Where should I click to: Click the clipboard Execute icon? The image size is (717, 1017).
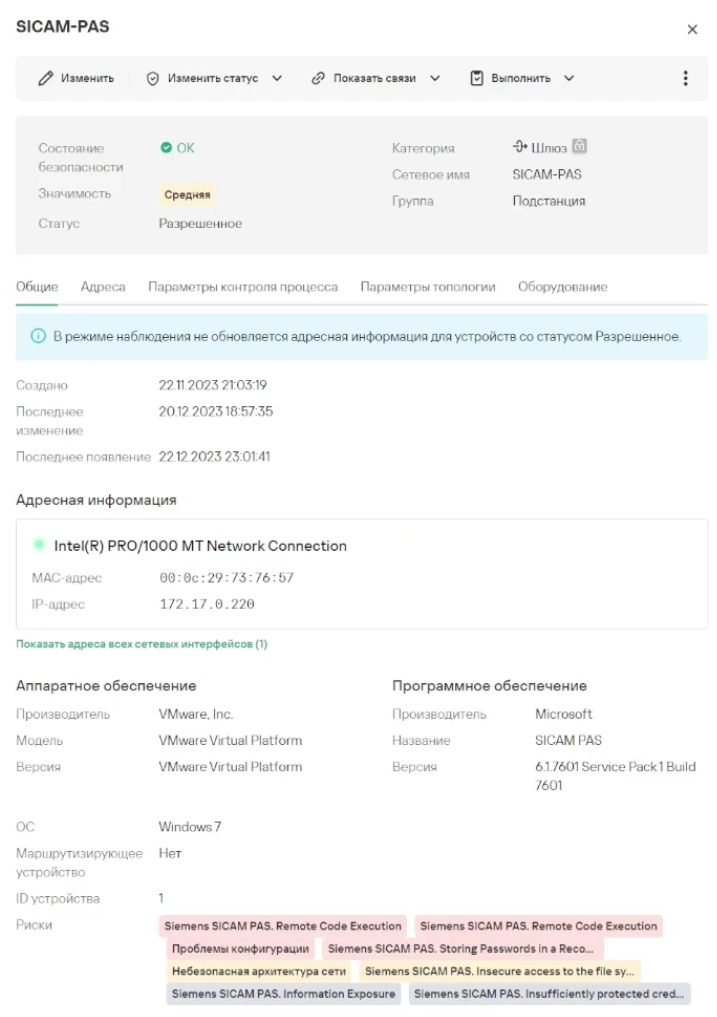[477, 78]
